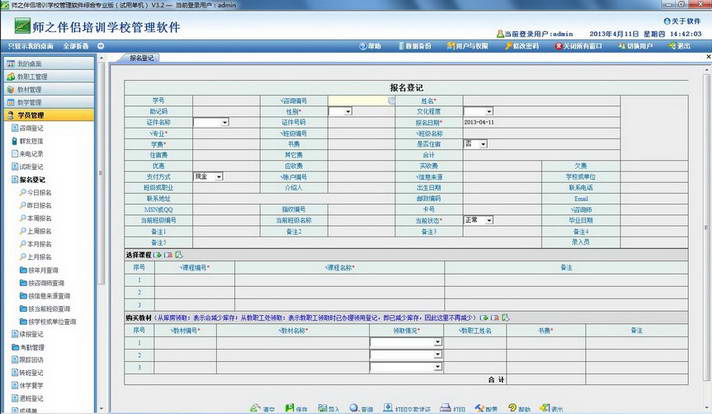Click 修改密码 in the top toolbar
The height and width of the screenshot is (414, 712).
(x=522, y=46)
